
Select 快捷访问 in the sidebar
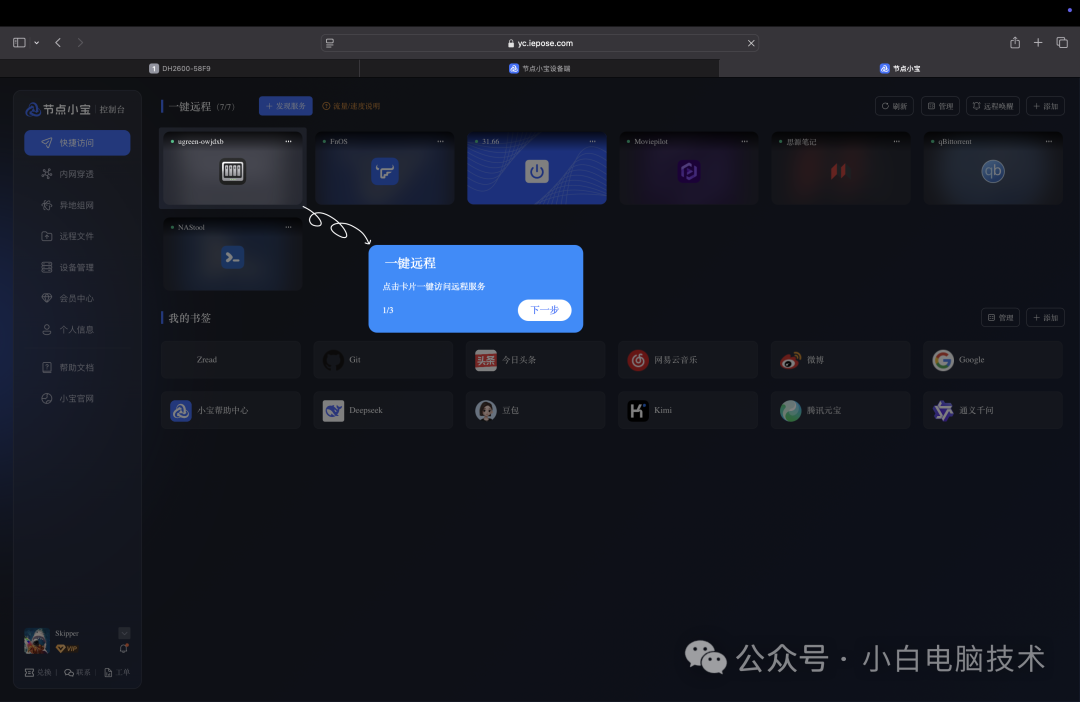coord(77,143)
